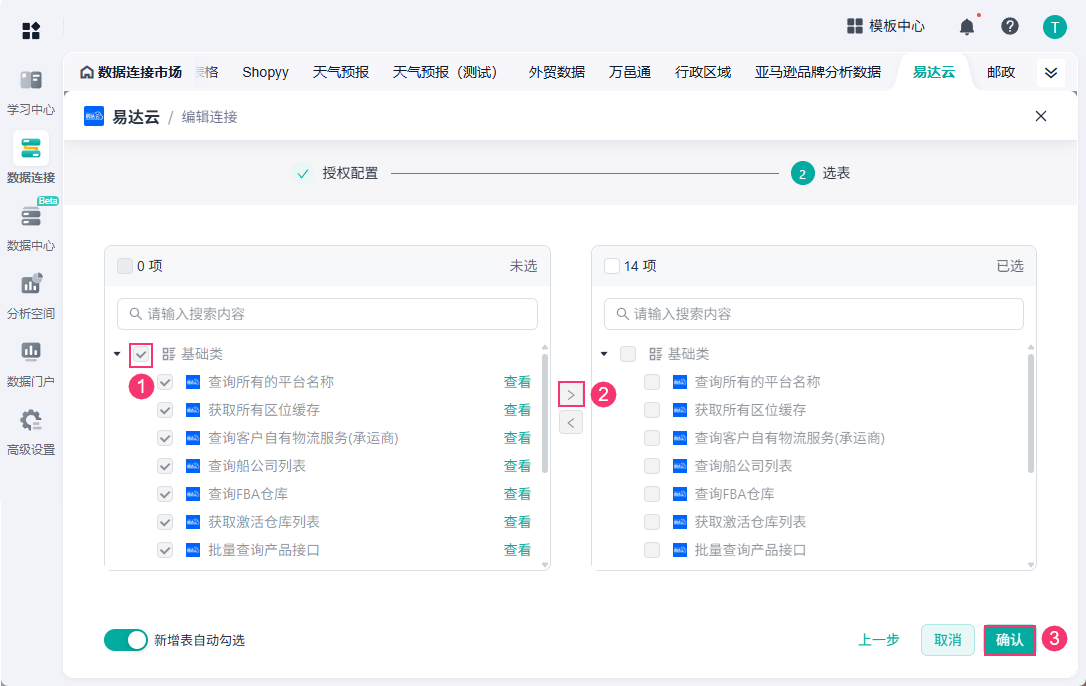This screenshot has width=1086, height=686.
Task: Click the 易达云 logo in the breadcrumb
Action: [x=94, y=116]
